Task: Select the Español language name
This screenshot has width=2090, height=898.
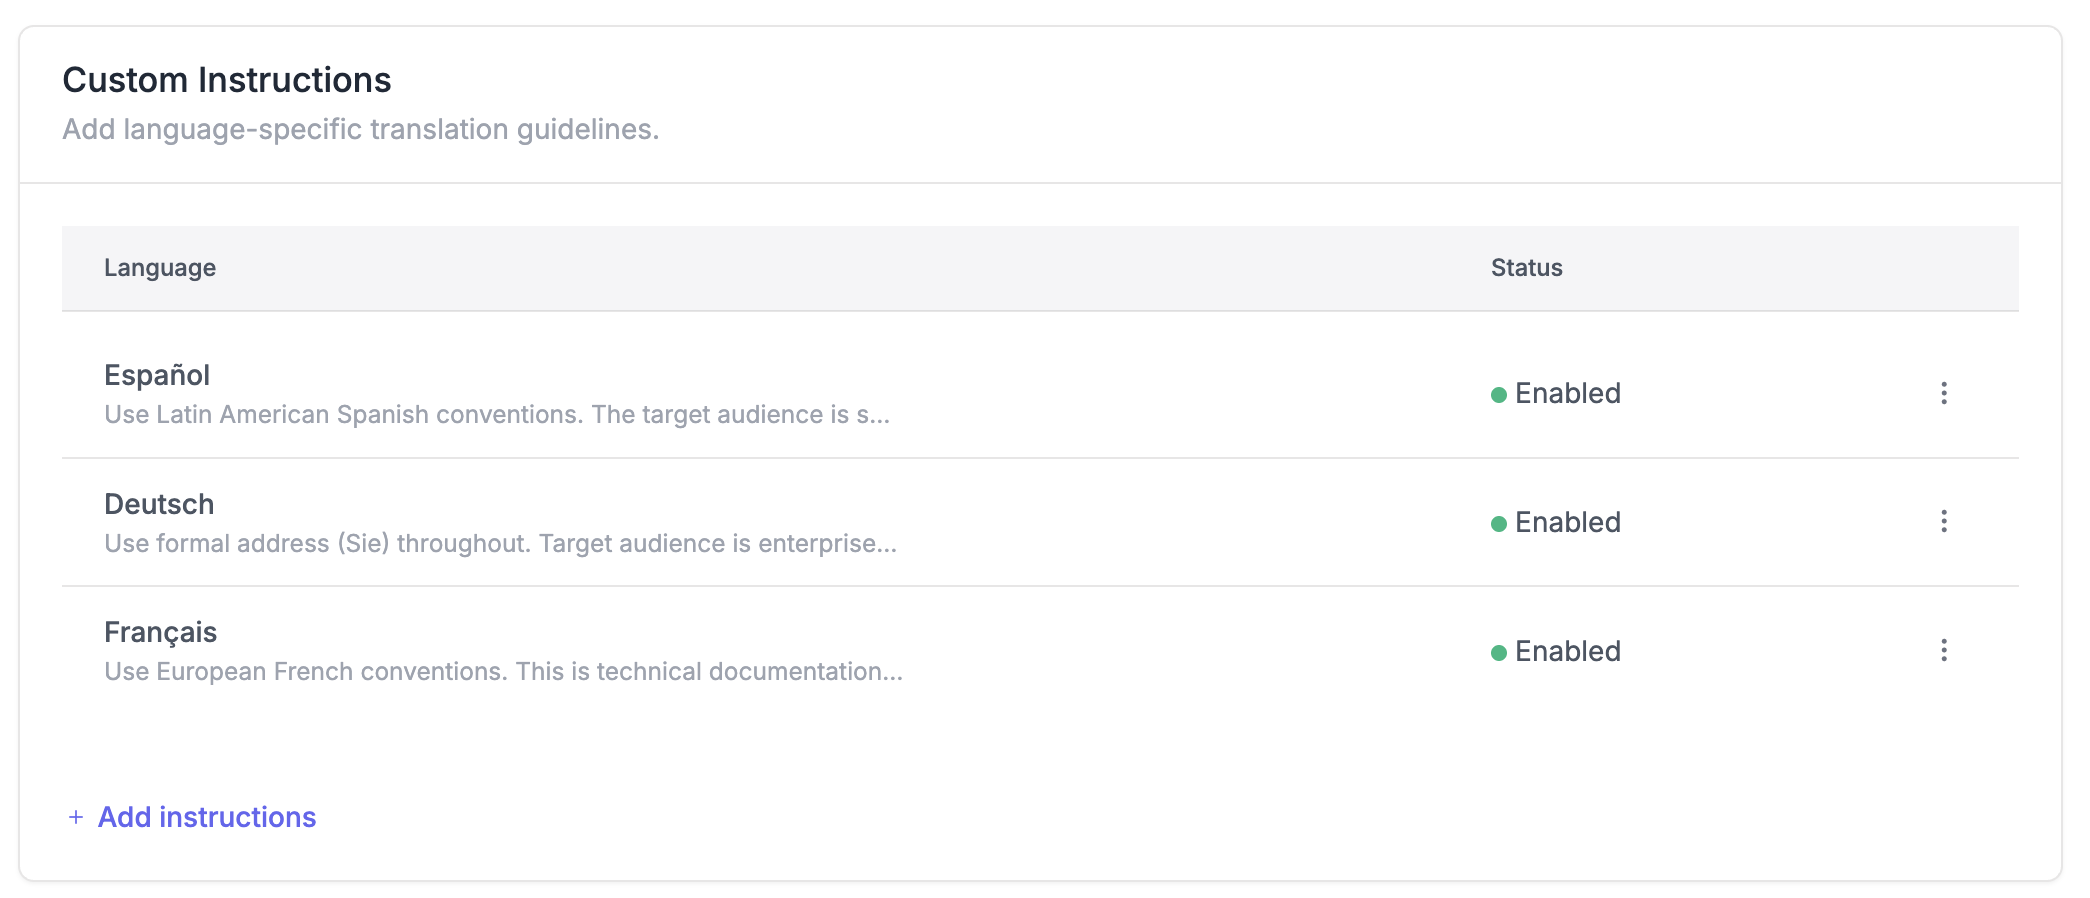Action: tap(157, 375)
